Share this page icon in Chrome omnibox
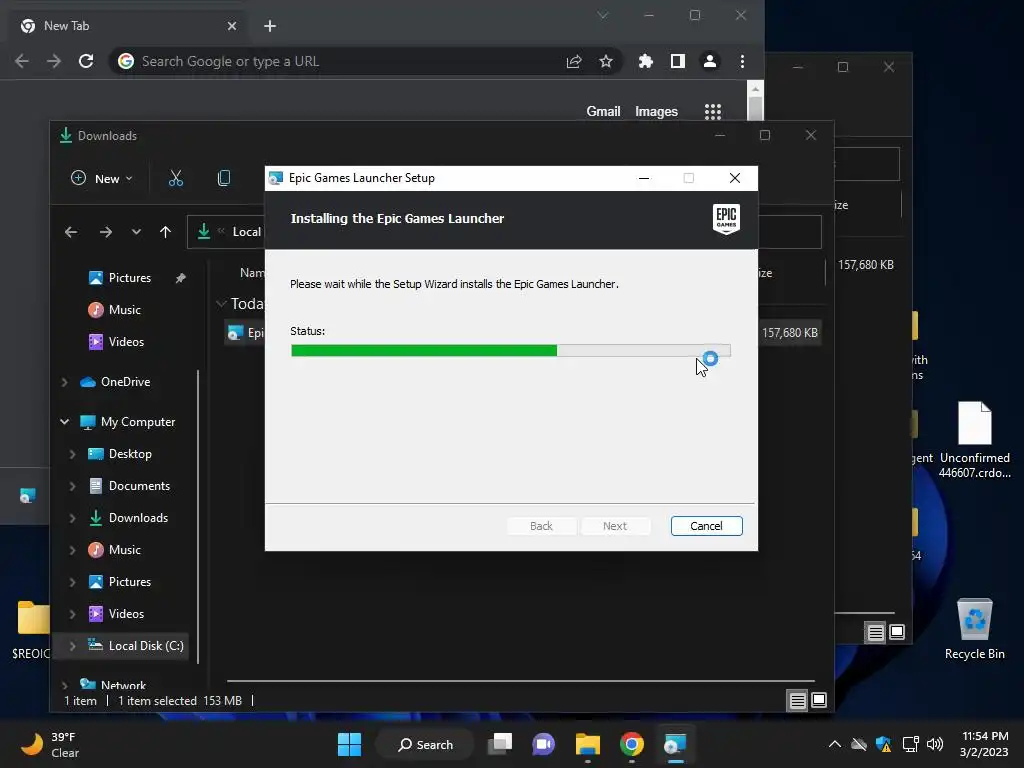 click(x=574, y=61)
